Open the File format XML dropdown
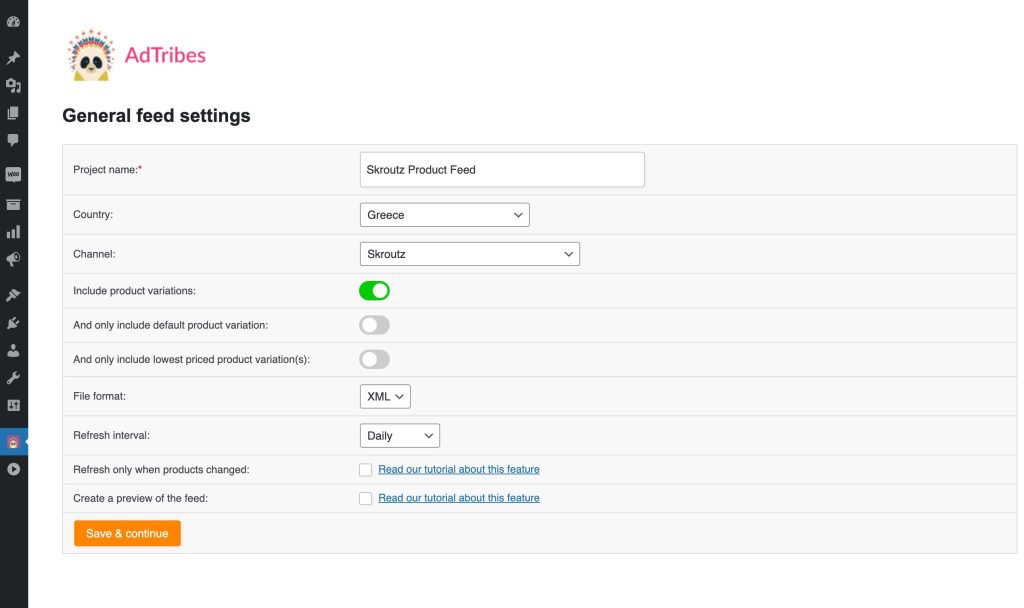 click(x=385, y=397)
